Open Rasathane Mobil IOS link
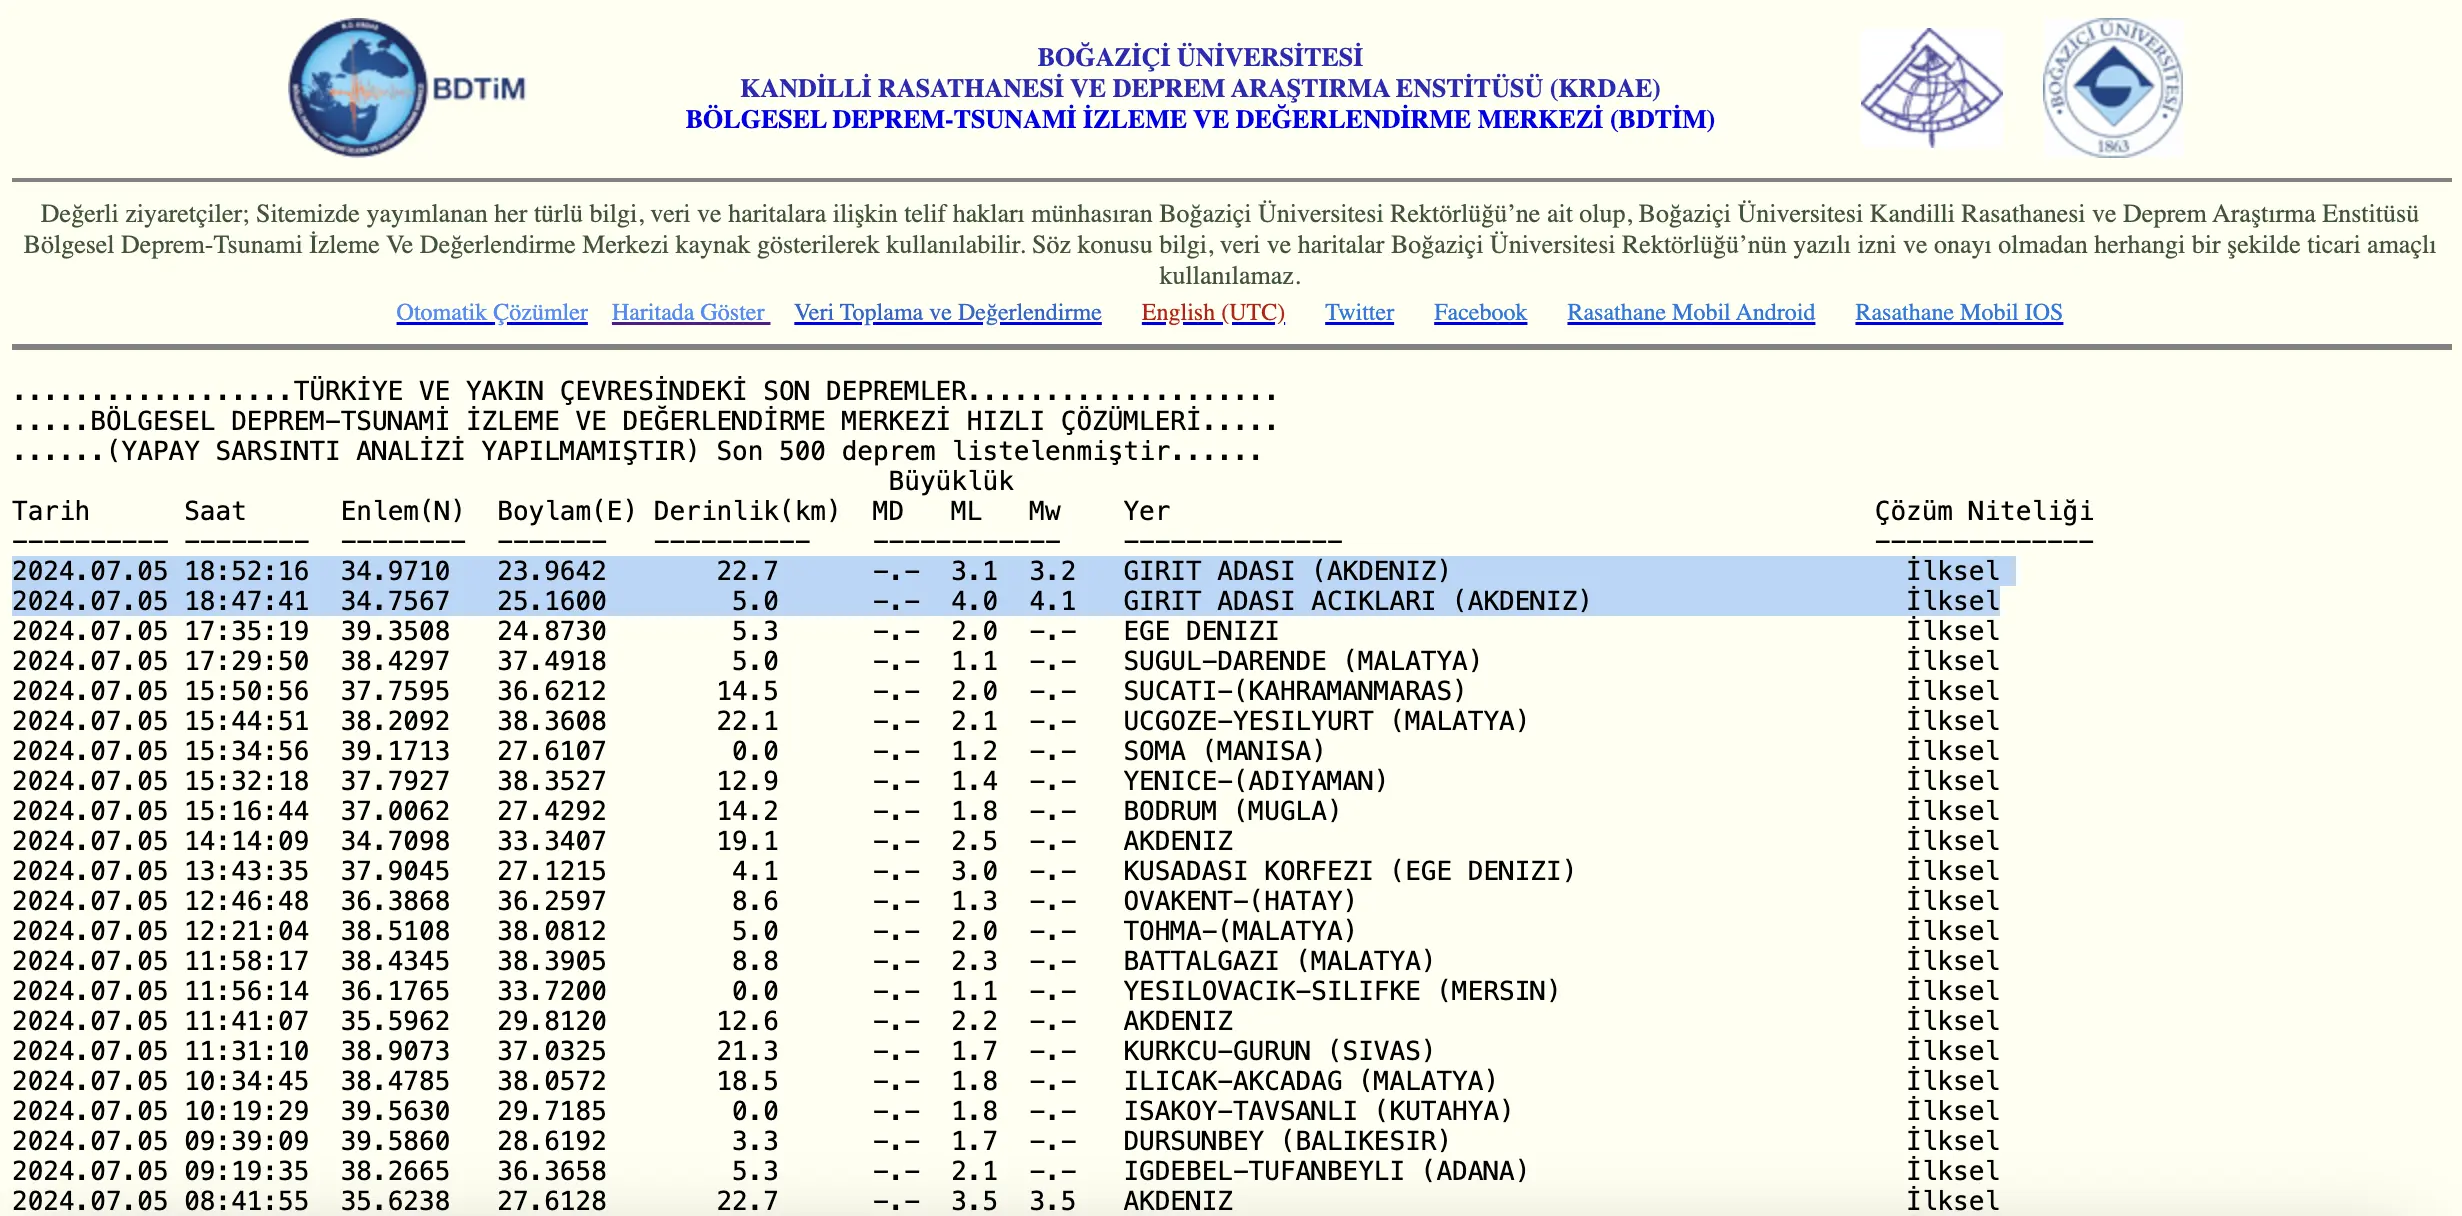 [1959, 312]
